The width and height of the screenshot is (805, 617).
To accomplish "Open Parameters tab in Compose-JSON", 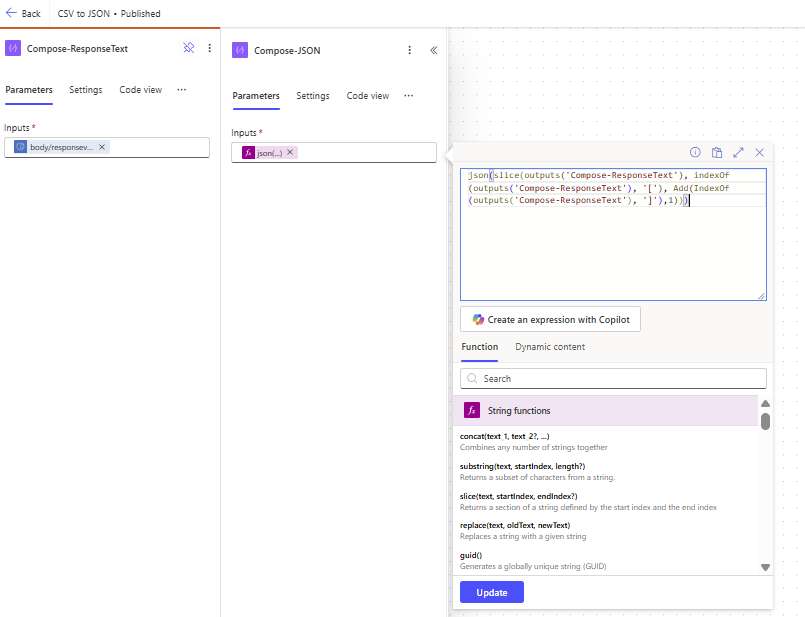I will (256, 96).
